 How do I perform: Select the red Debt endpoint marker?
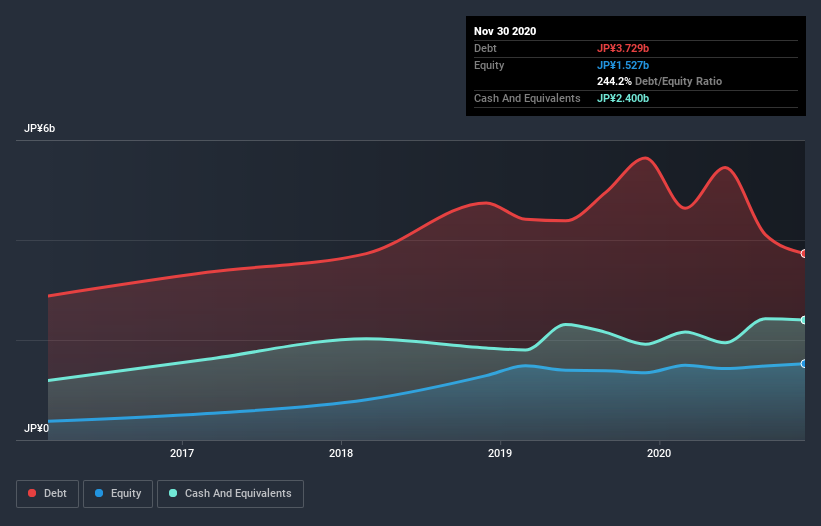point(804,254)
